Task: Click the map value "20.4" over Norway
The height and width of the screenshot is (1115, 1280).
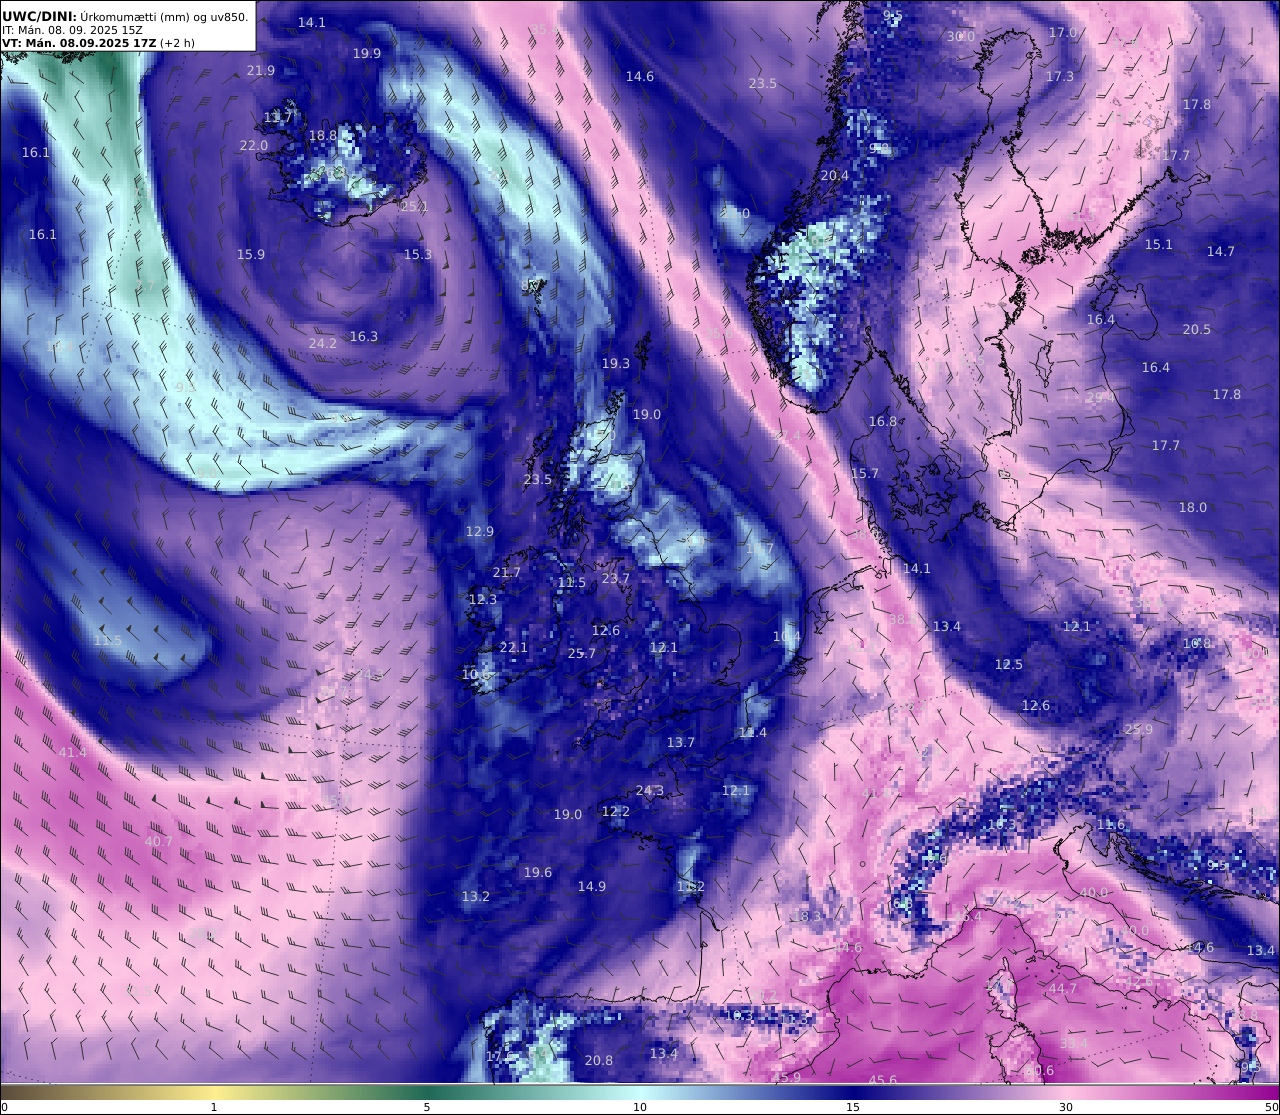Action: [834, 176]
